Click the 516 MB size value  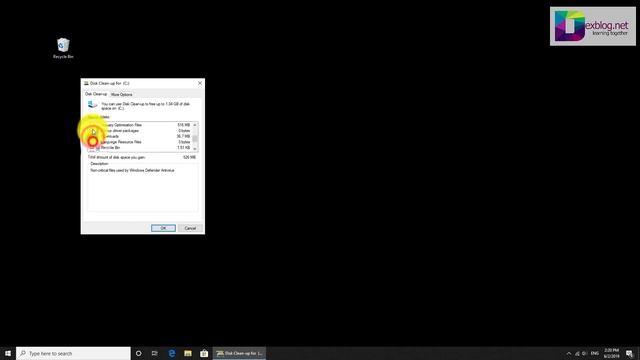184,125
